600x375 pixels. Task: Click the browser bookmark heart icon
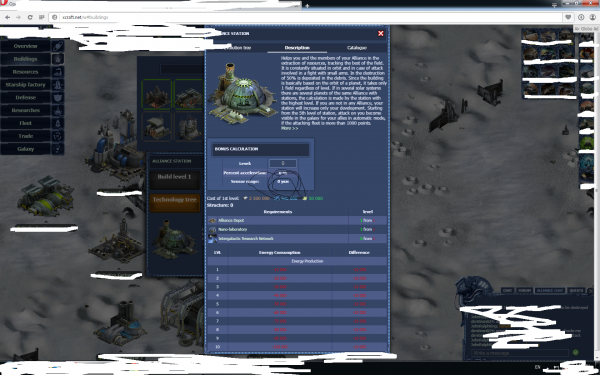point(568,17)
